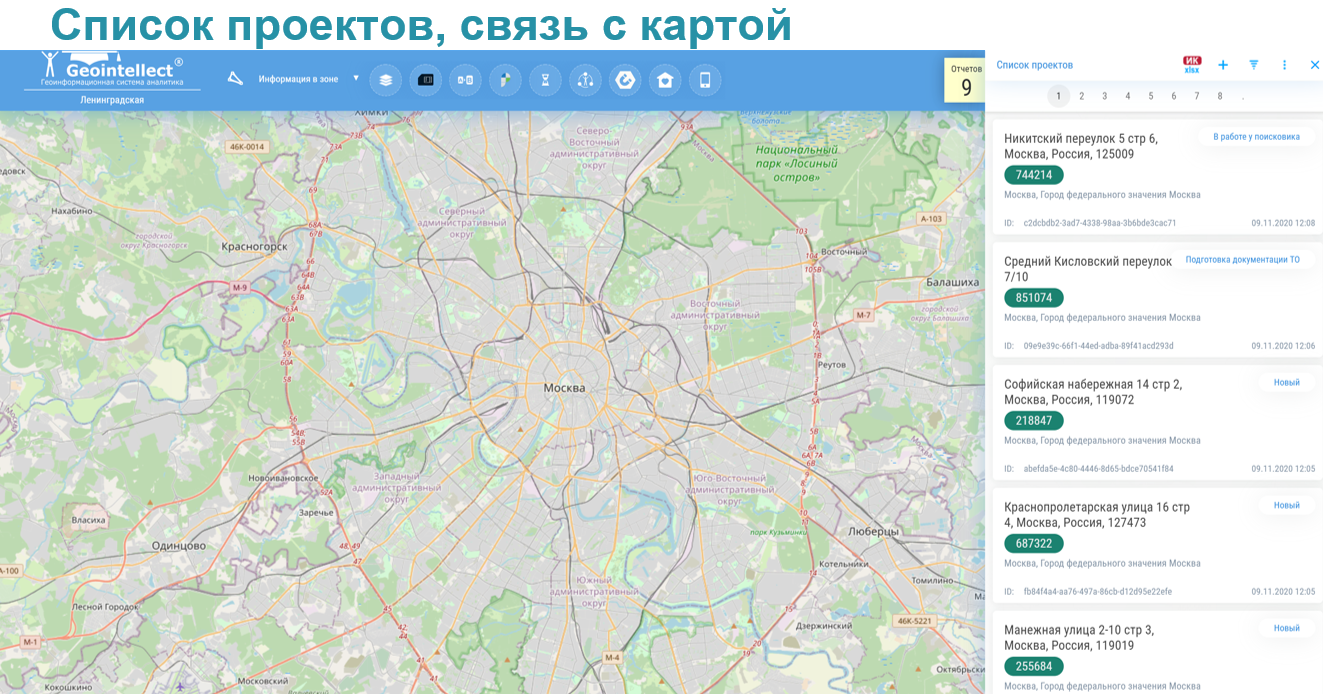Open the project list filter icon
This screenshot has height=694, width=1323.
[x=1253, y=65]
